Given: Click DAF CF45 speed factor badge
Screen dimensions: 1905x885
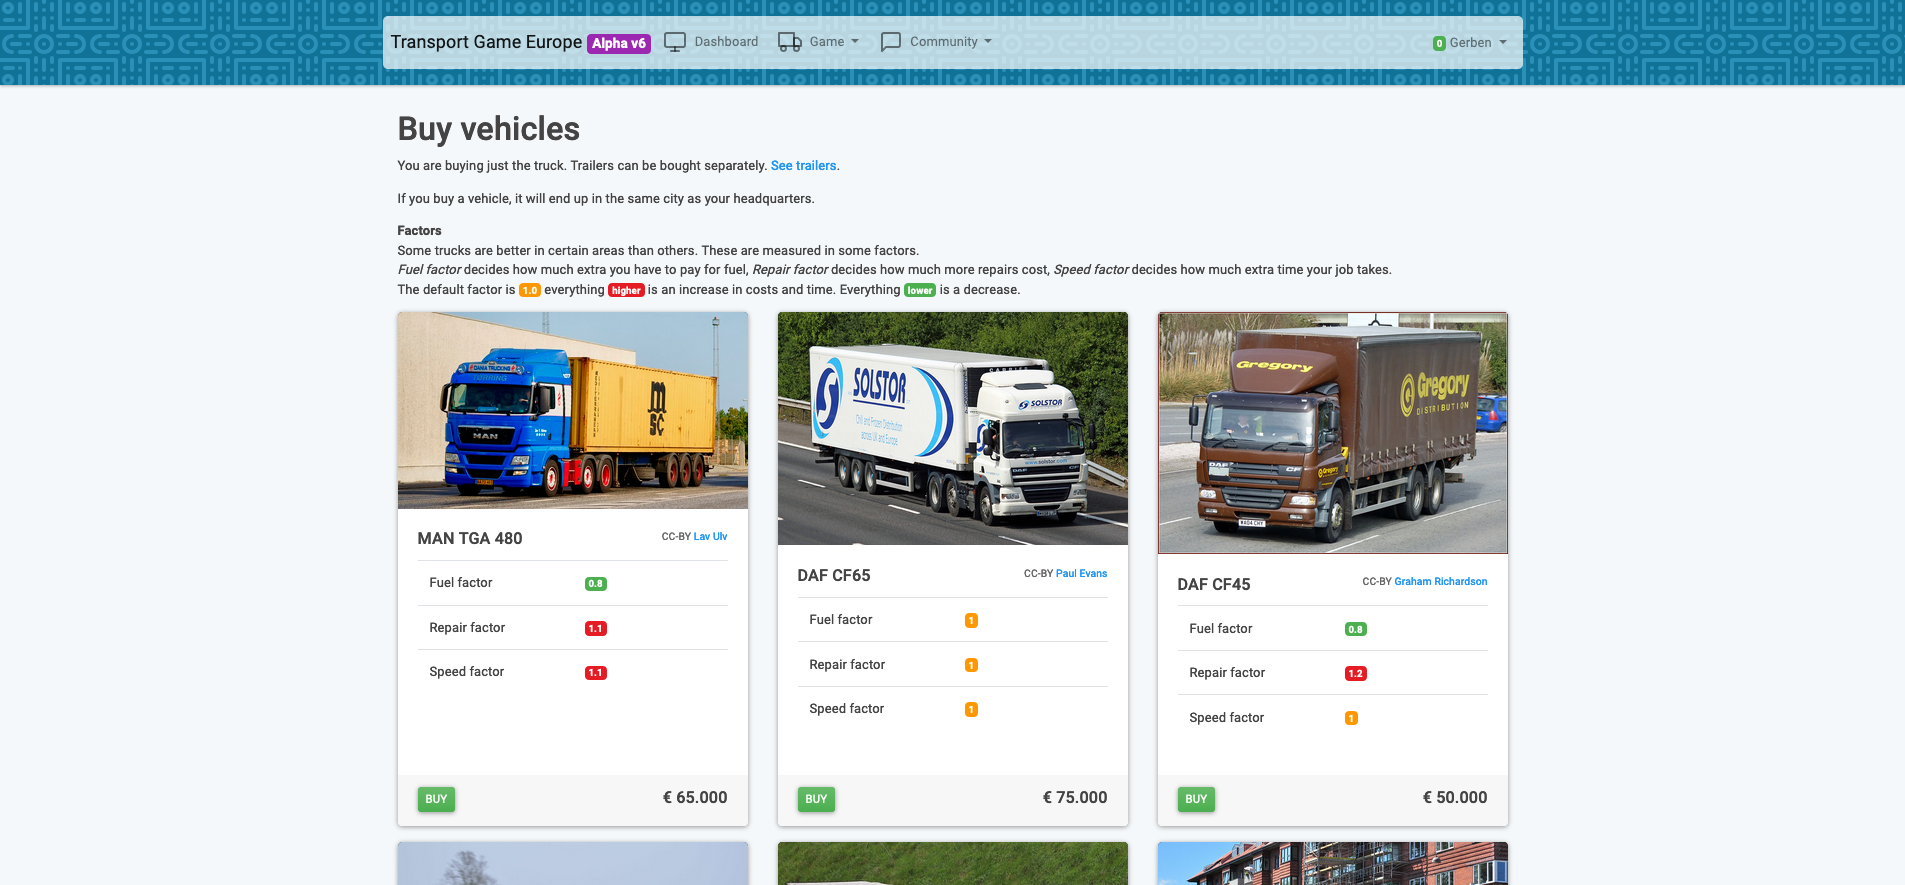Looking at the screenshot, I should tap(1351, 718).
